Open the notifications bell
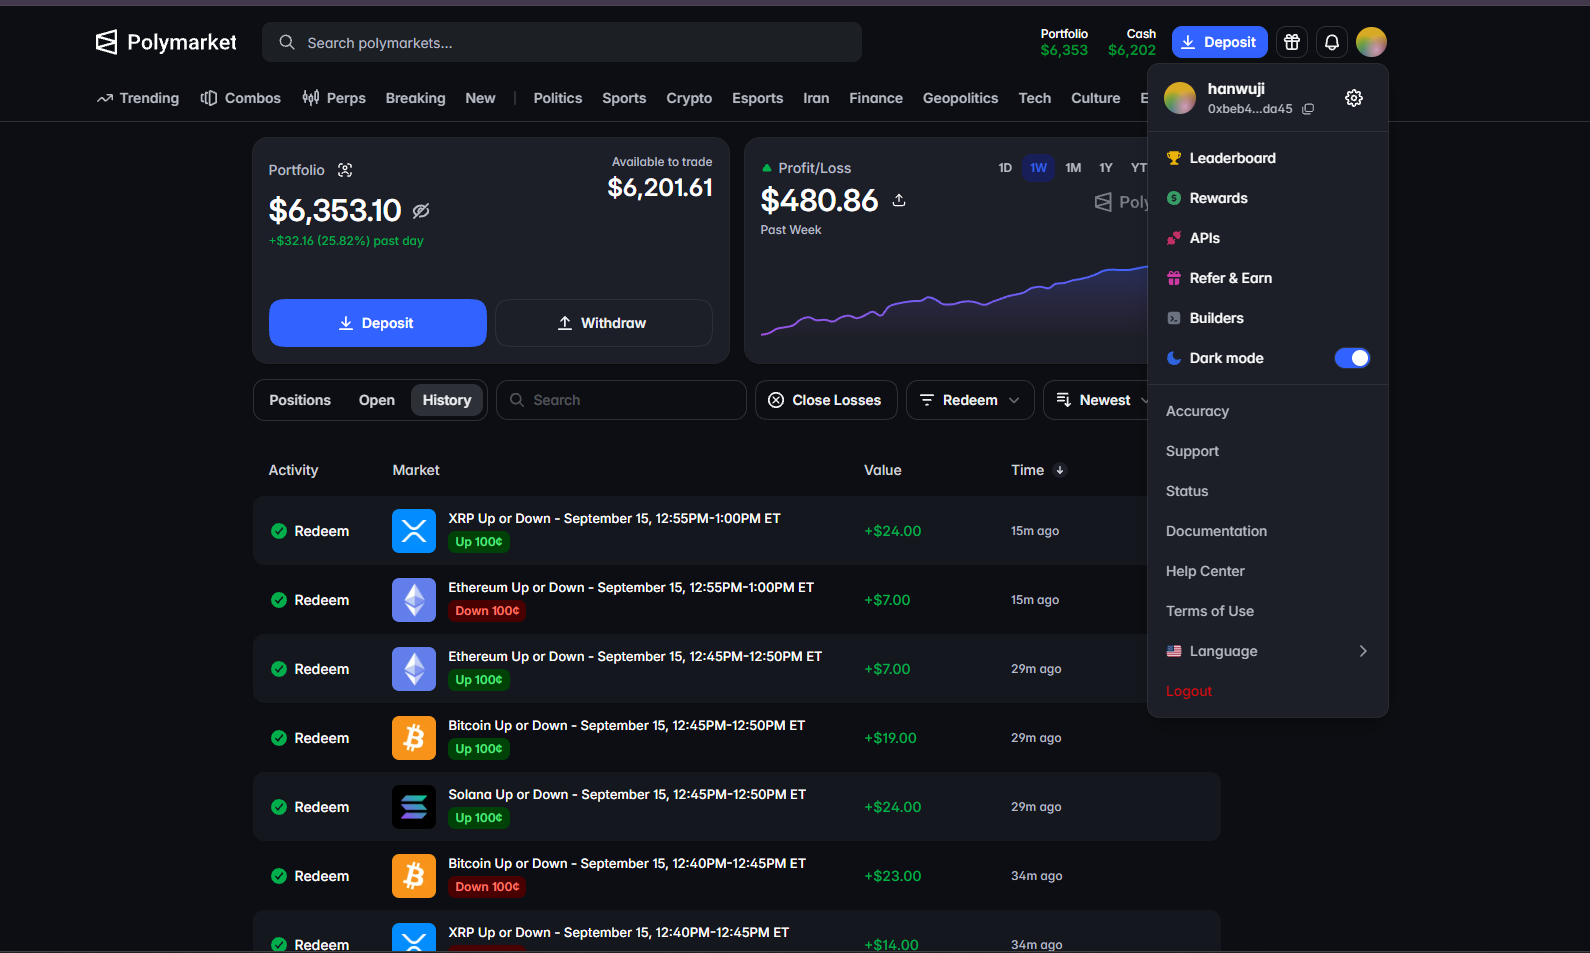Viewport: 1590px width, 953px height. [x=1332, y=42]
